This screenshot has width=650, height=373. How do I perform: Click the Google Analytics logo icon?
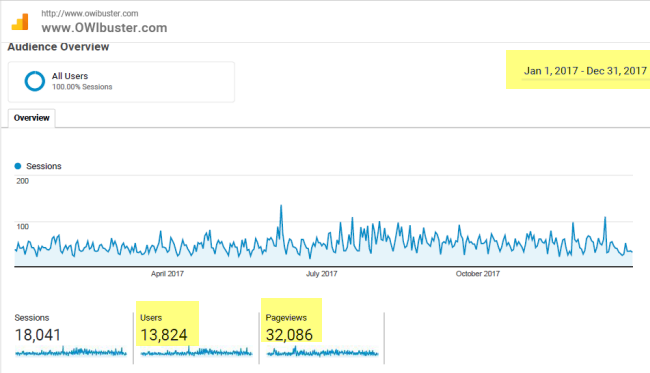(20, 22)
